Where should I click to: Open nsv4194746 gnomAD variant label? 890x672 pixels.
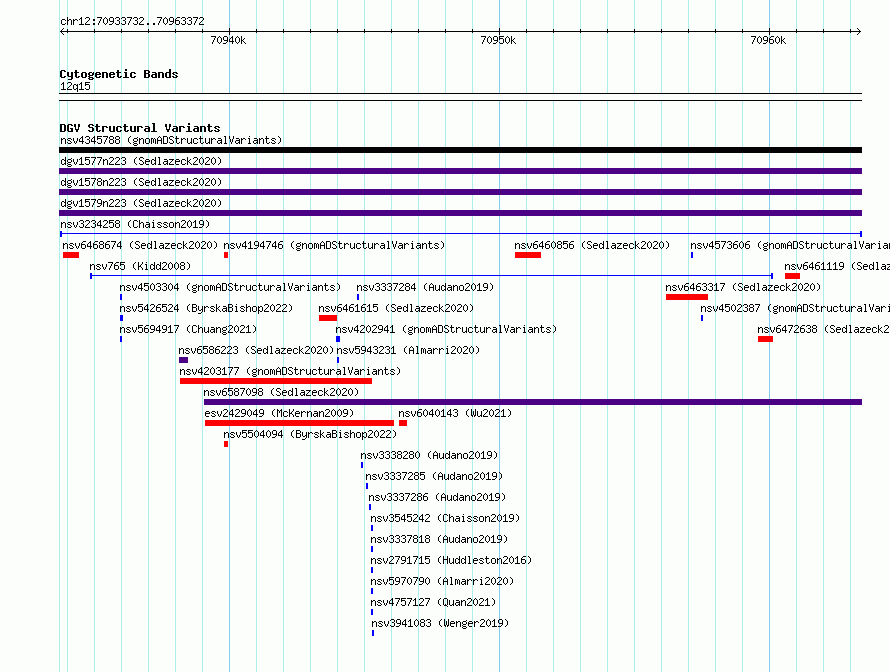click(x=334, y=245)
